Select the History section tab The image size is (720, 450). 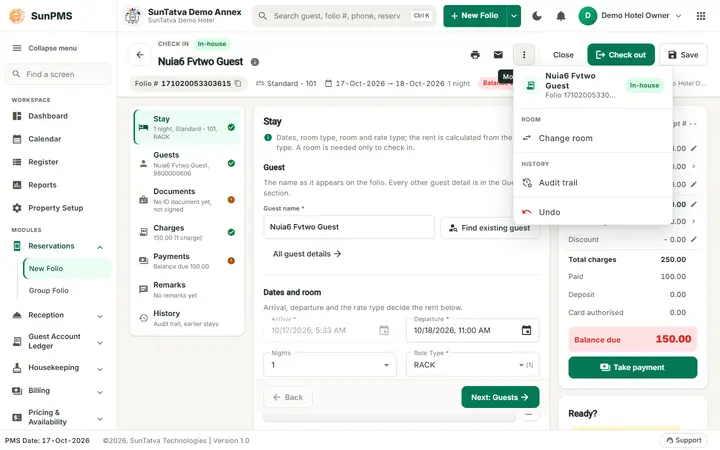187,318
